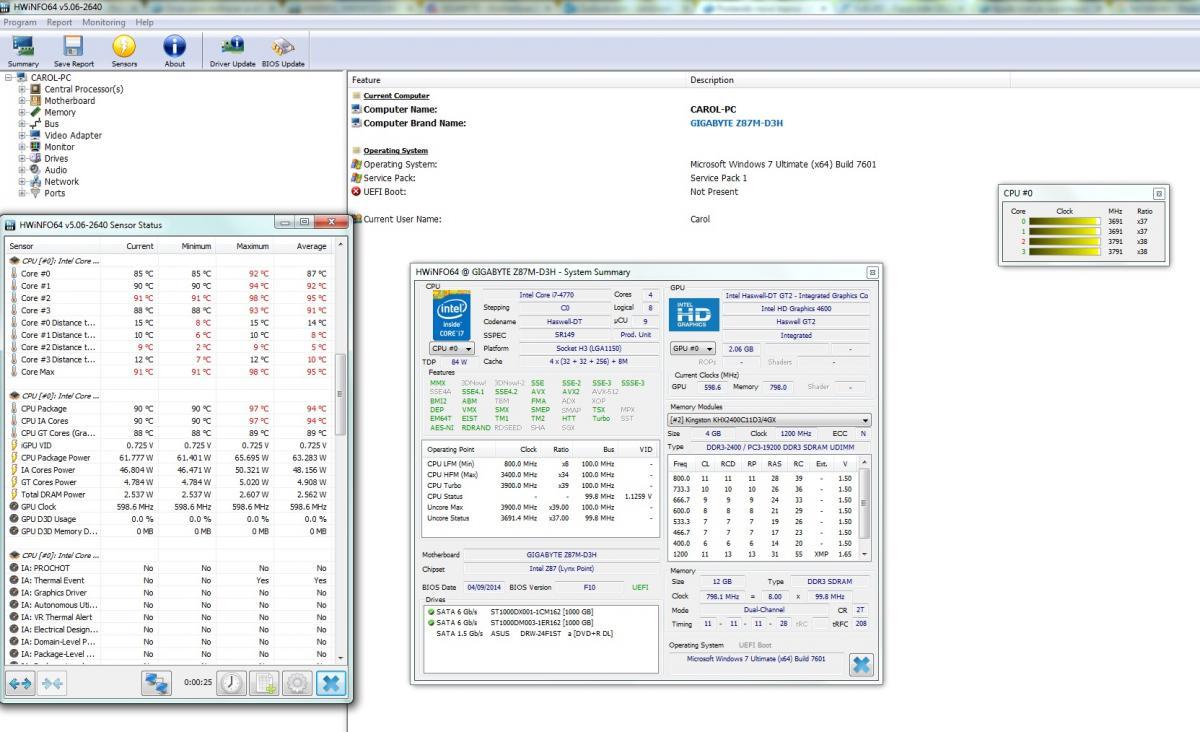This screenshot has height=732, width=1200.
Task: Expand the Memory tree node
Action: pyautogui.click(x=22, y=112)
